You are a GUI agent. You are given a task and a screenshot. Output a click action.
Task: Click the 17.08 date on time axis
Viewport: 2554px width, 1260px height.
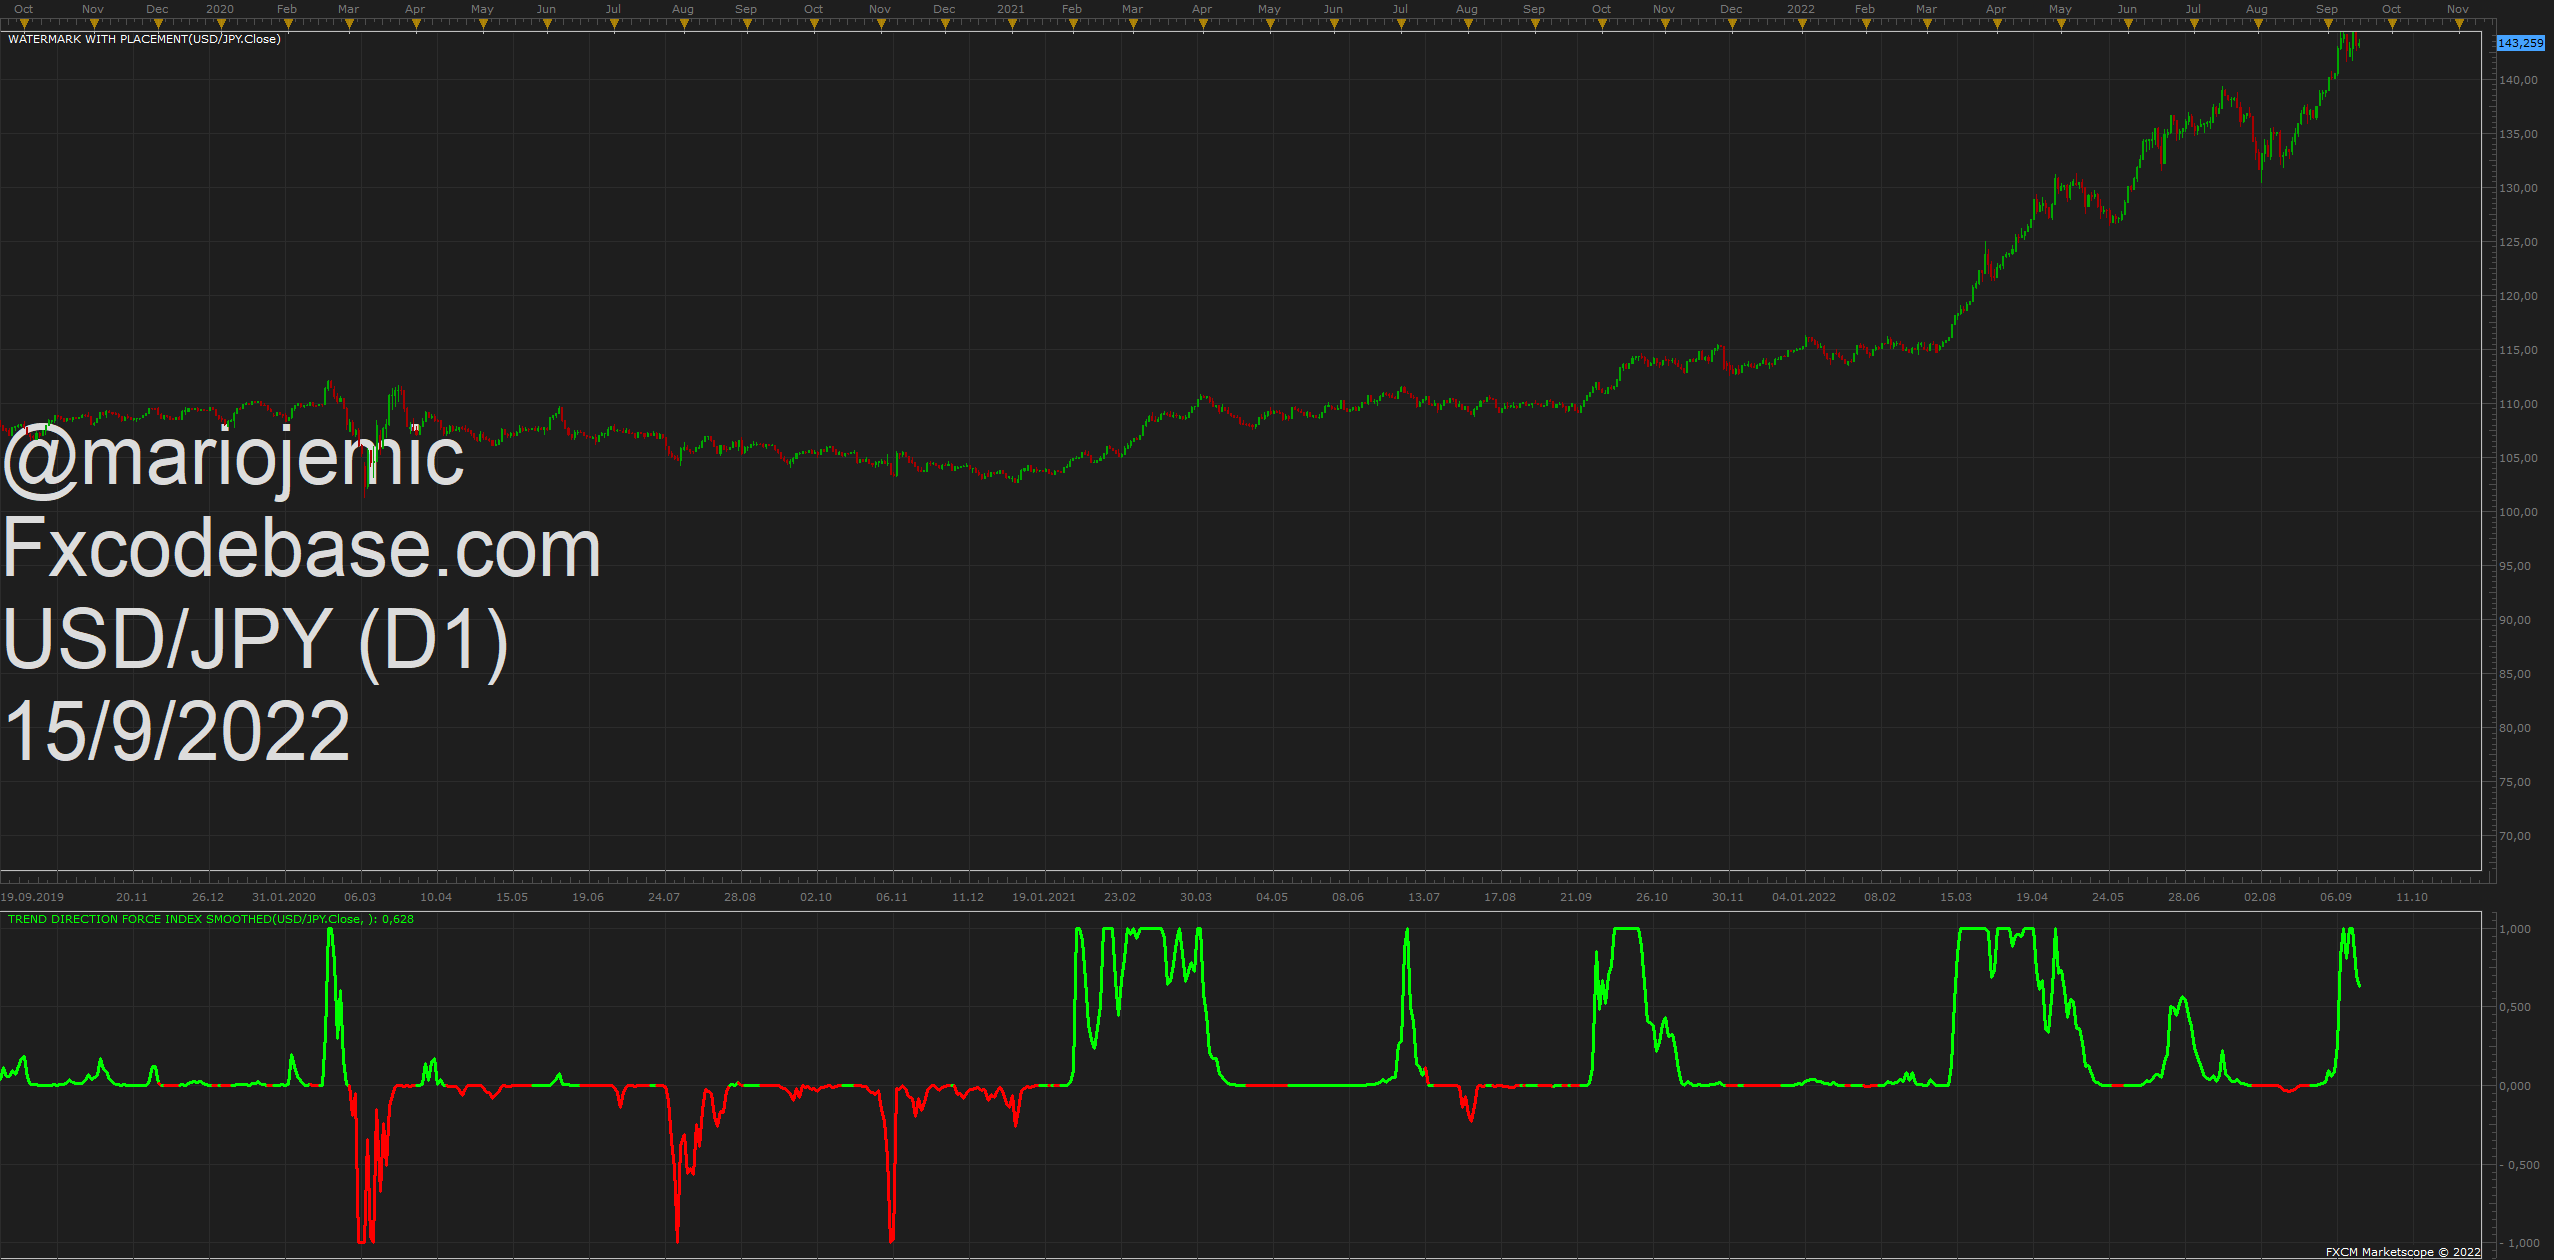pyautogui.click(x=1500, y=897)
